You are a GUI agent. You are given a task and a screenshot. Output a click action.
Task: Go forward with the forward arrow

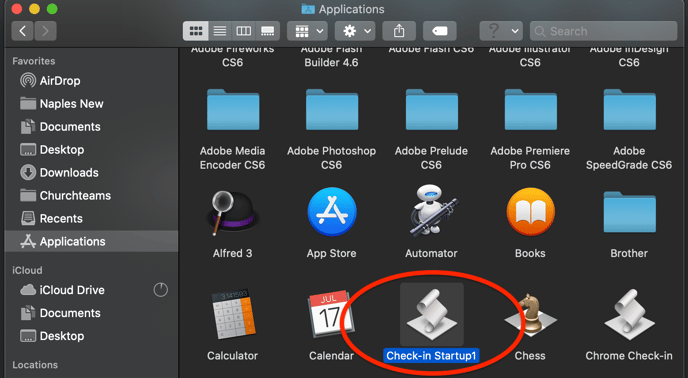[45, 31]
